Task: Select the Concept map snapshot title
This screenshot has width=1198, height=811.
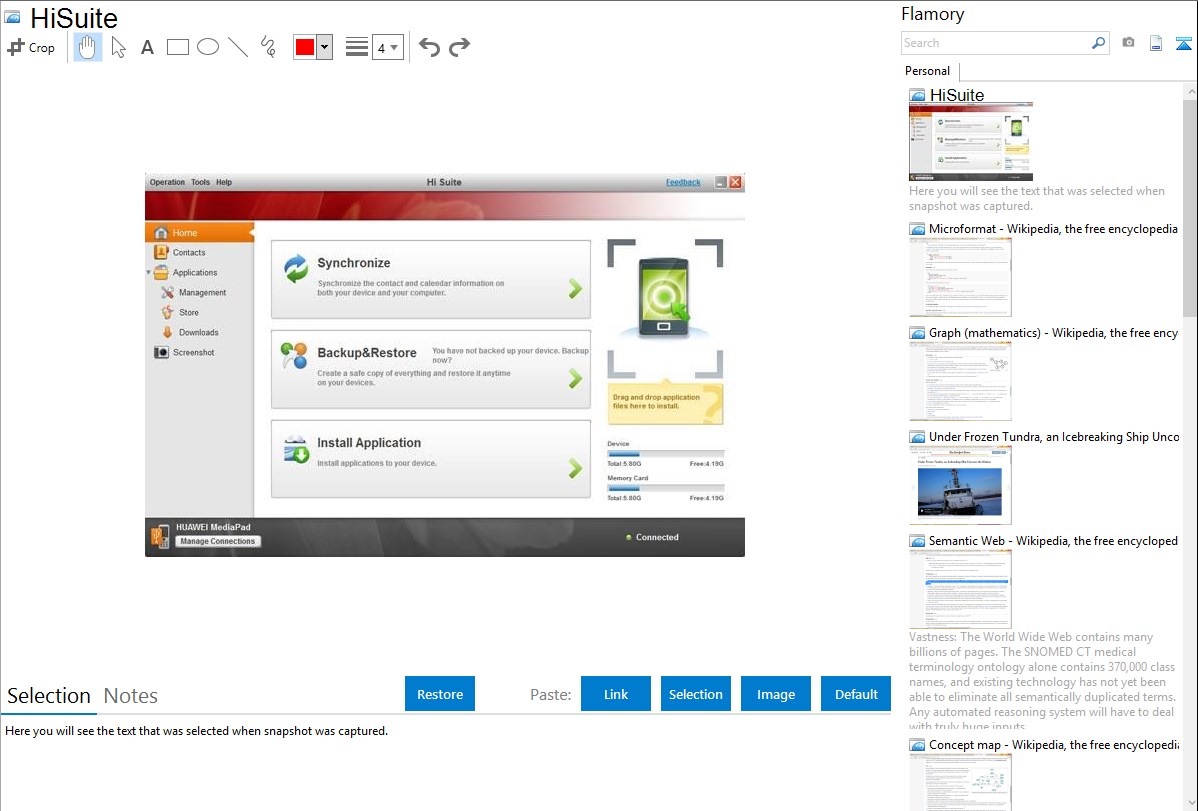Action: pos(1053,744)
